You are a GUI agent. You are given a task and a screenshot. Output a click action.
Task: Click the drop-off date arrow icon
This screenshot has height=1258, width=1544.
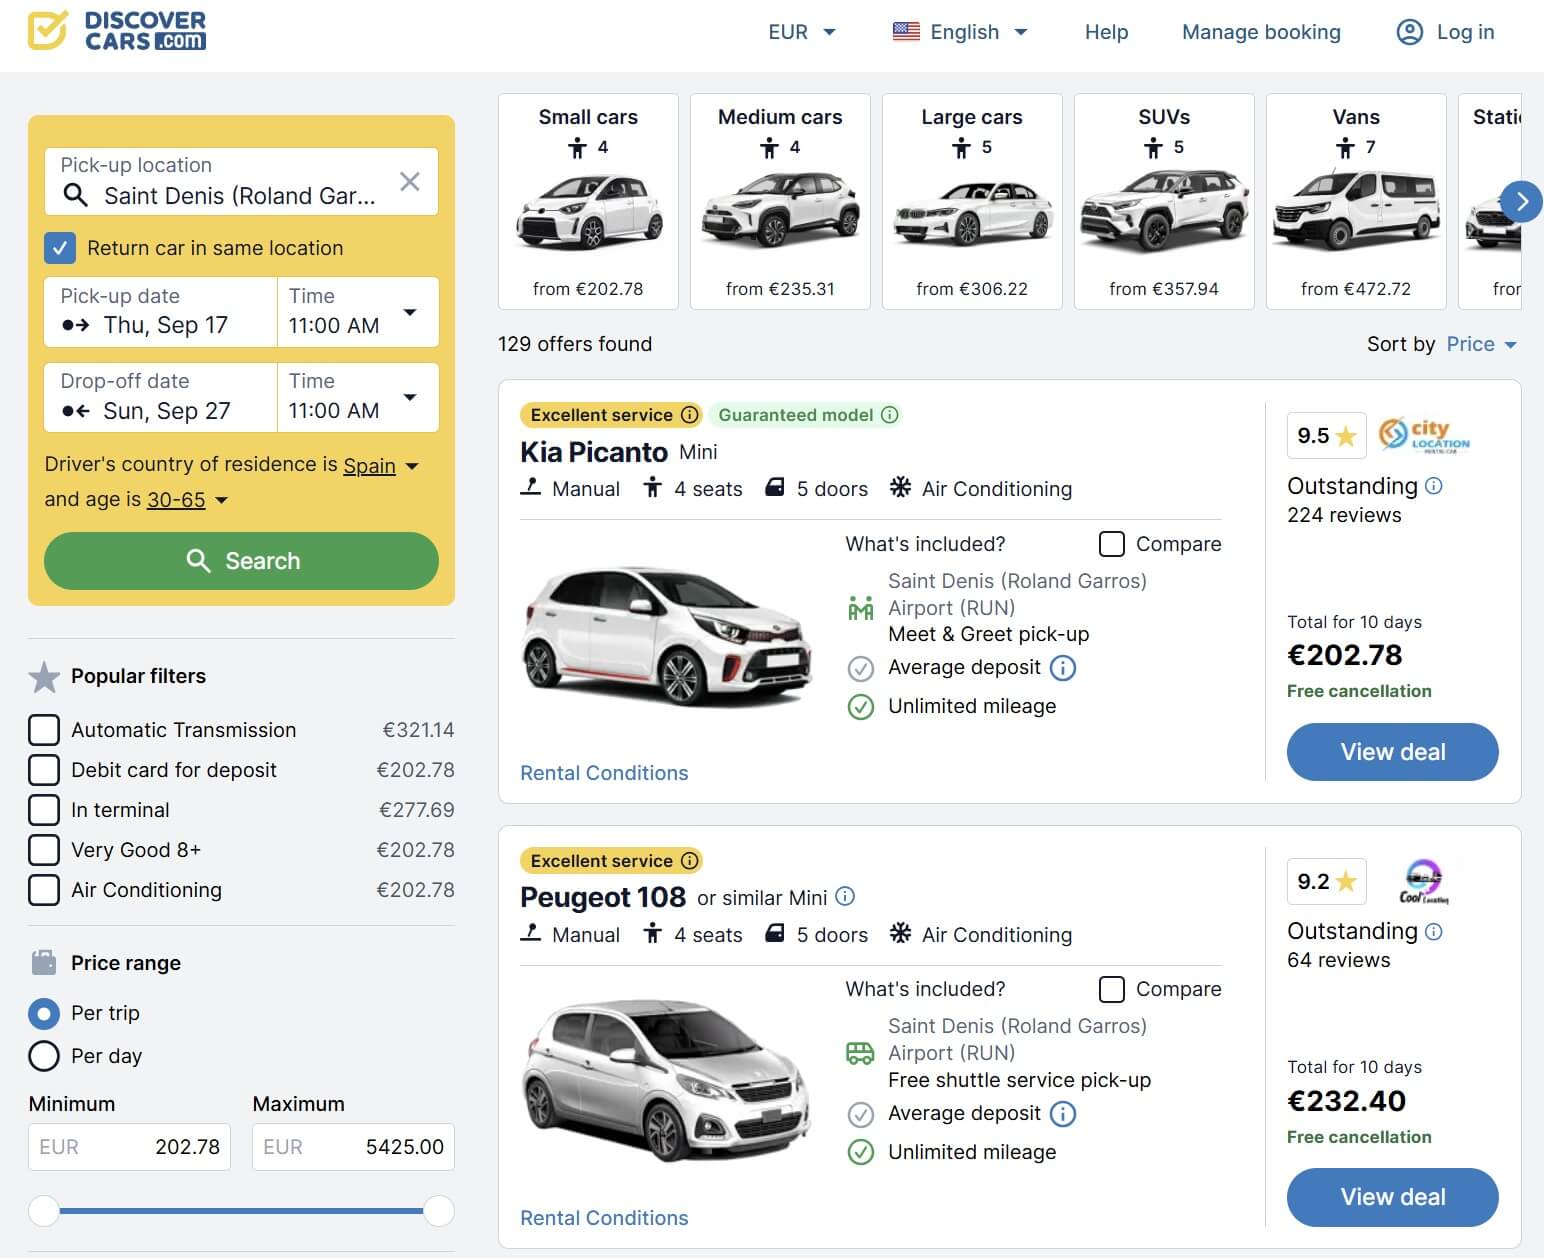click(75, 411)
